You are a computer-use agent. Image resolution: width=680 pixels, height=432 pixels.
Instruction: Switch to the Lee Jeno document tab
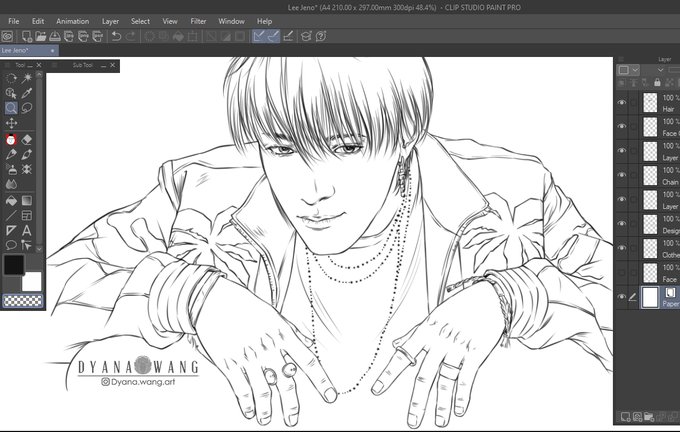pos(29,50)
